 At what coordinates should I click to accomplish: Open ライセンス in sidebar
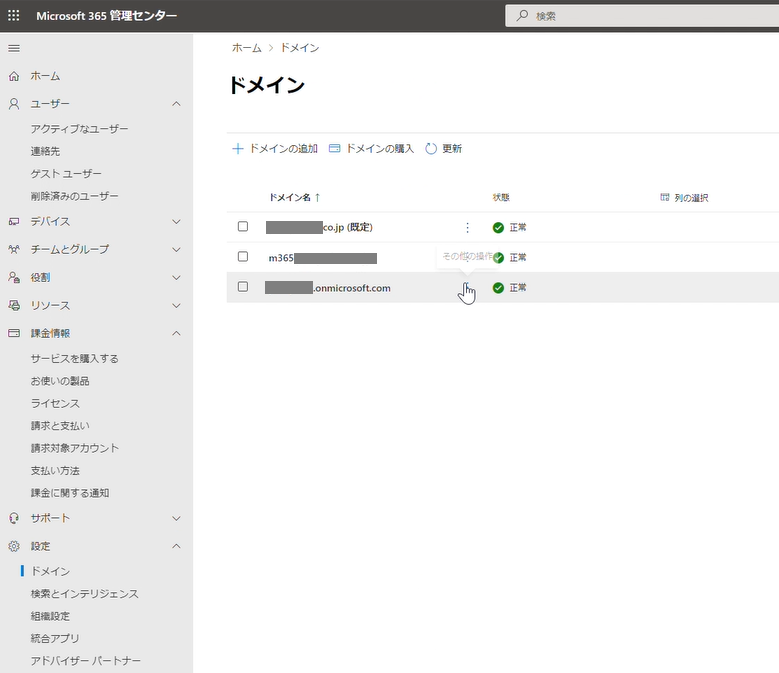(55, 403)
